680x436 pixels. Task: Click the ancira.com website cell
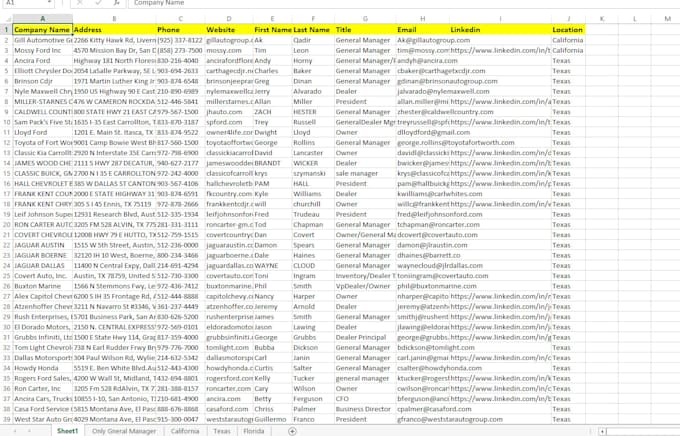click(x=229, y=399)
